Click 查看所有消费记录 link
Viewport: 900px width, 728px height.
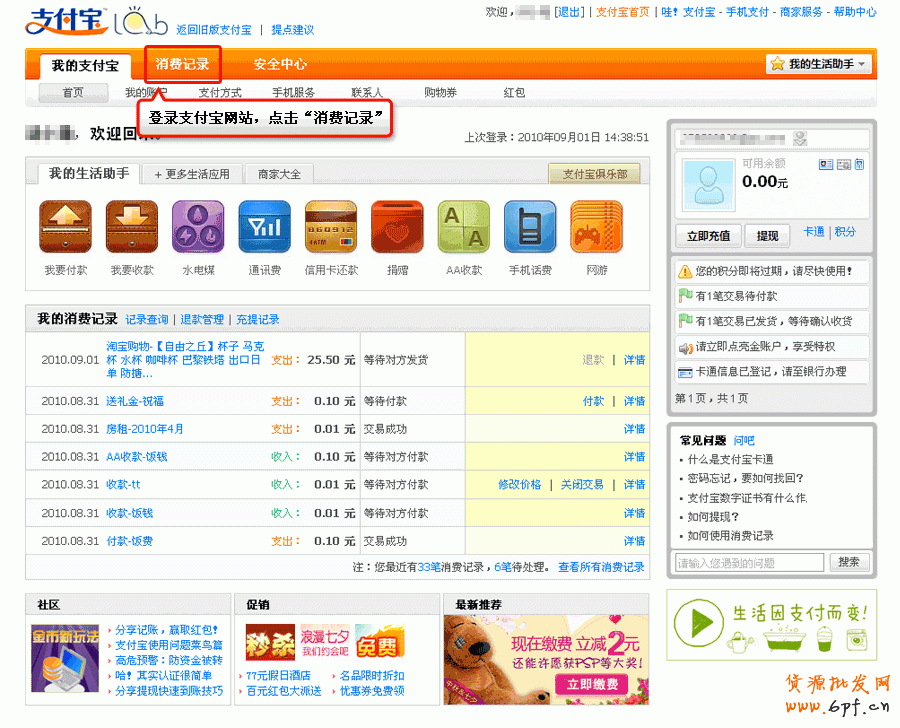coord(600,567)
